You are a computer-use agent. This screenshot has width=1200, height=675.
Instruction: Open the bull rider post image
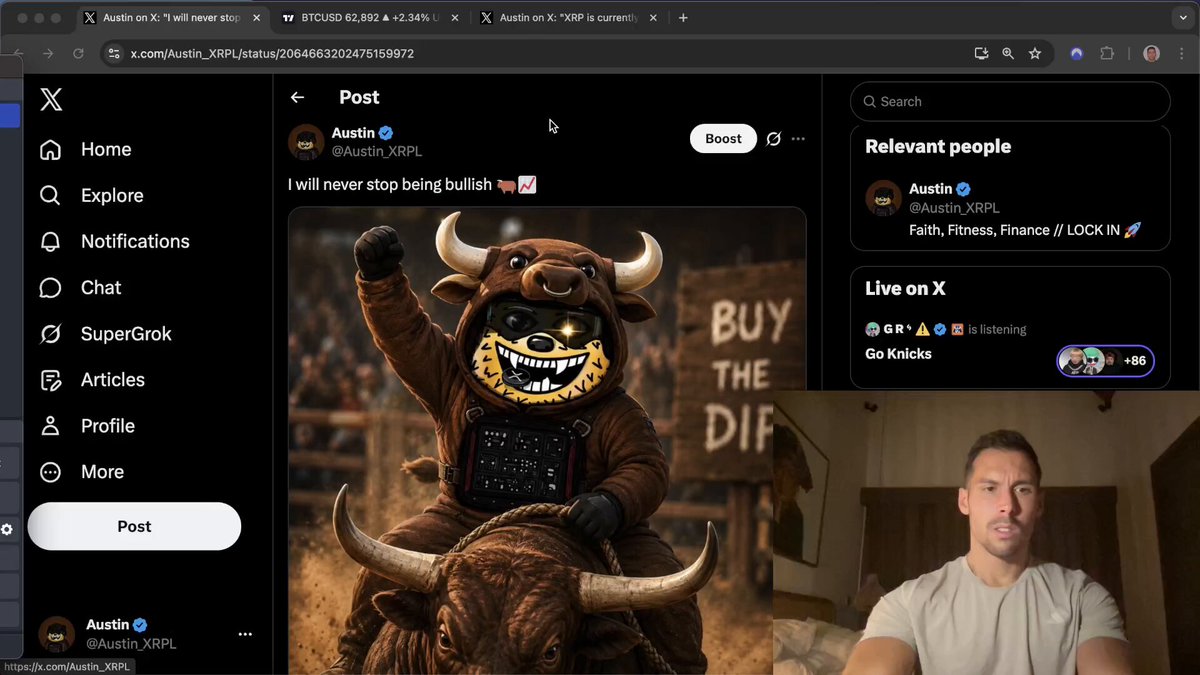pyautogui.click(x=547, y=440)
